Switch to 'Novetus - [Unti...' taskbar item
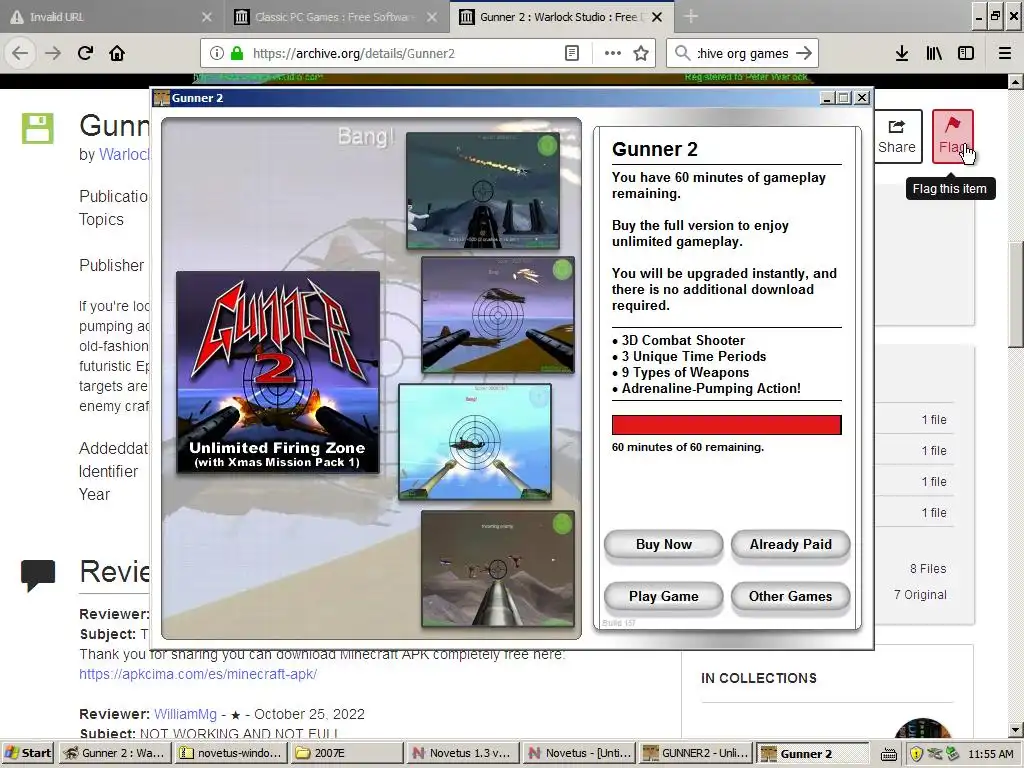Screen dimensions: 1024x768 click(580, 753)
